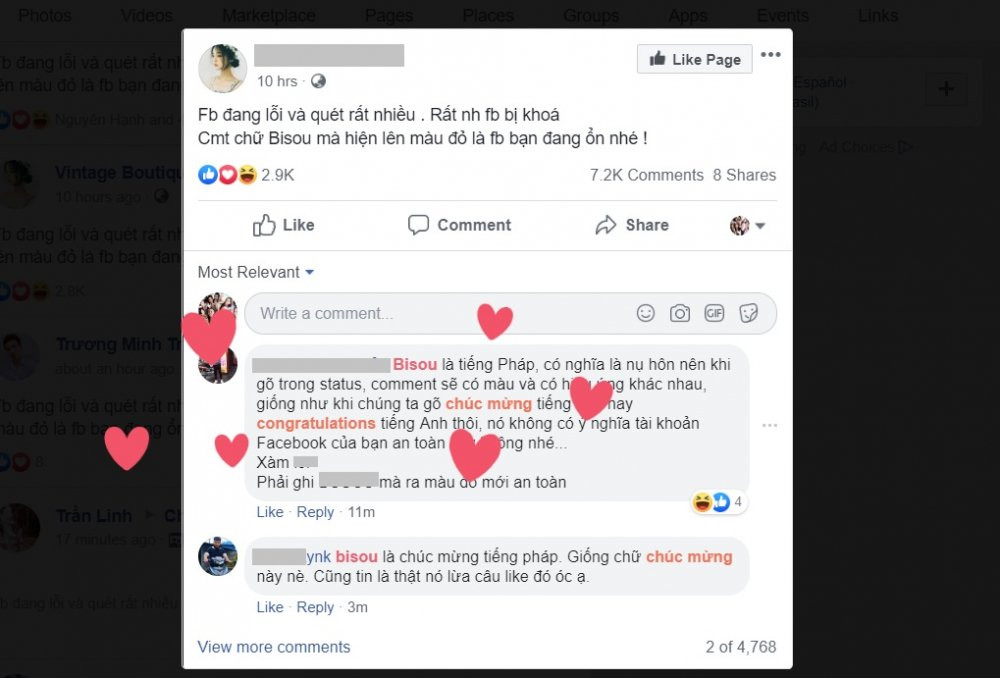The width and height of the screenshot is (1000, 678).
Task: Open the GIF picker in comment box
Action: coord(714,313)
